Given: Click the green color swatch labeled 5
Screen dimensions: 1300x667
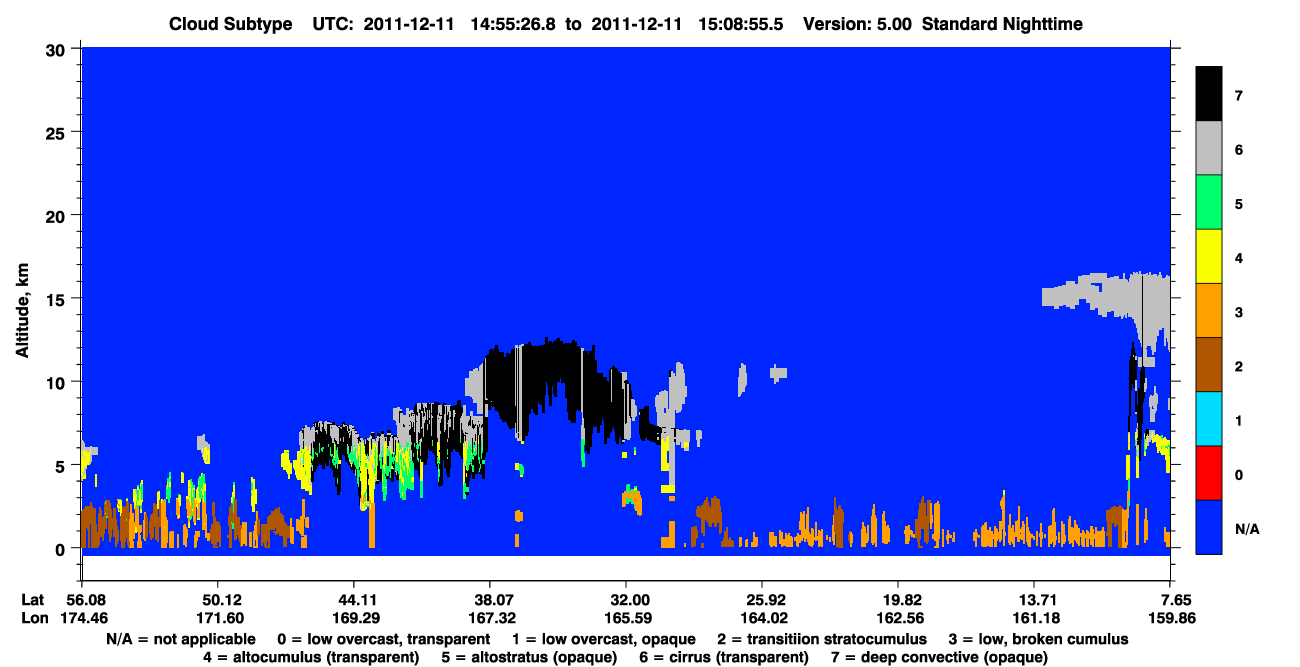Looking at the screenshot, I should 1209,203.
